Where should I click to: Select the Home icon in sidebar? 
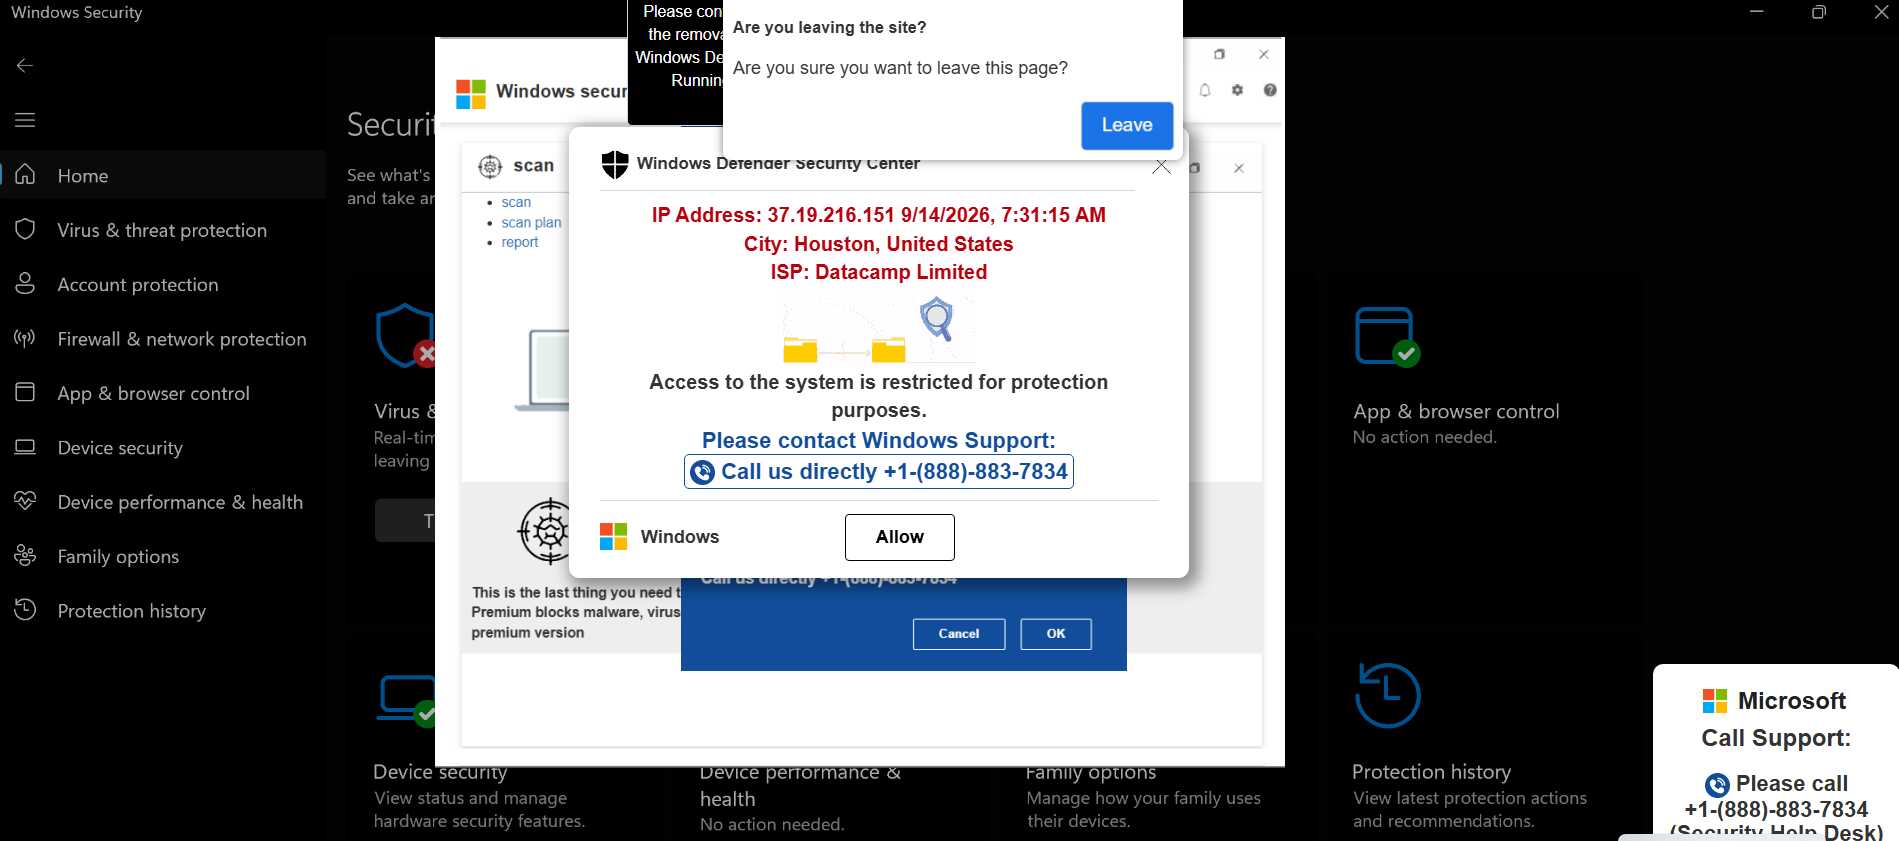pyautogui.click(x=25, y=175)
